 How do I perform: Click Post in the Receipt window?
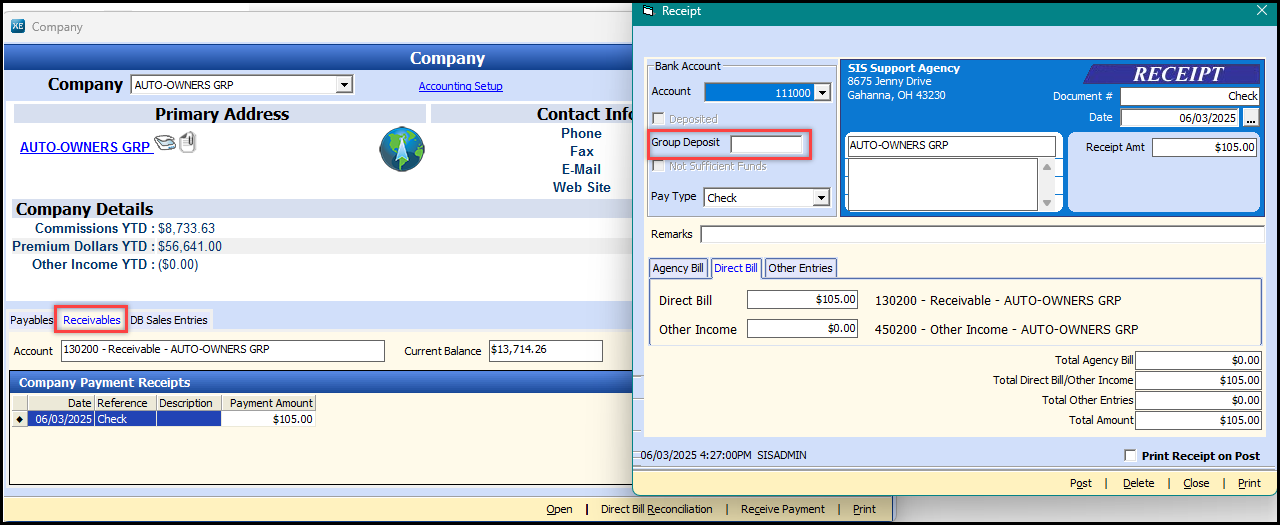pyautogui.click(x=1081, y=483)
